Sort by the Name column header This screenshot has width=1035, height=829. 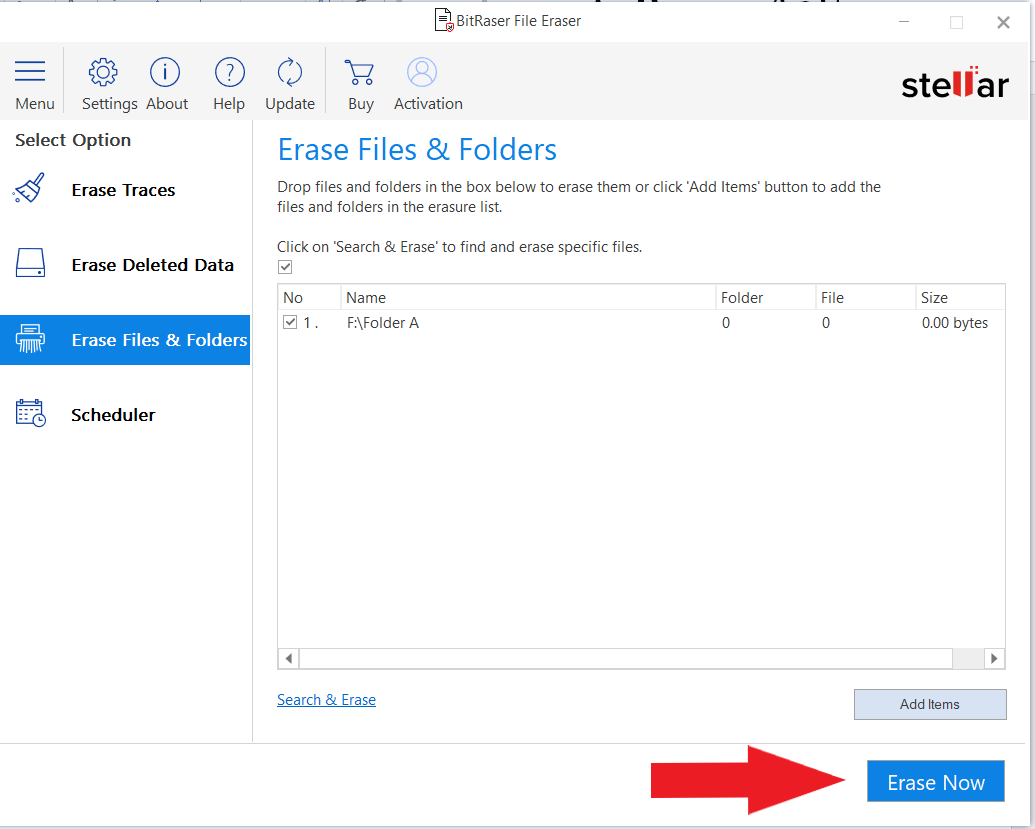click(x=528, y=298)
